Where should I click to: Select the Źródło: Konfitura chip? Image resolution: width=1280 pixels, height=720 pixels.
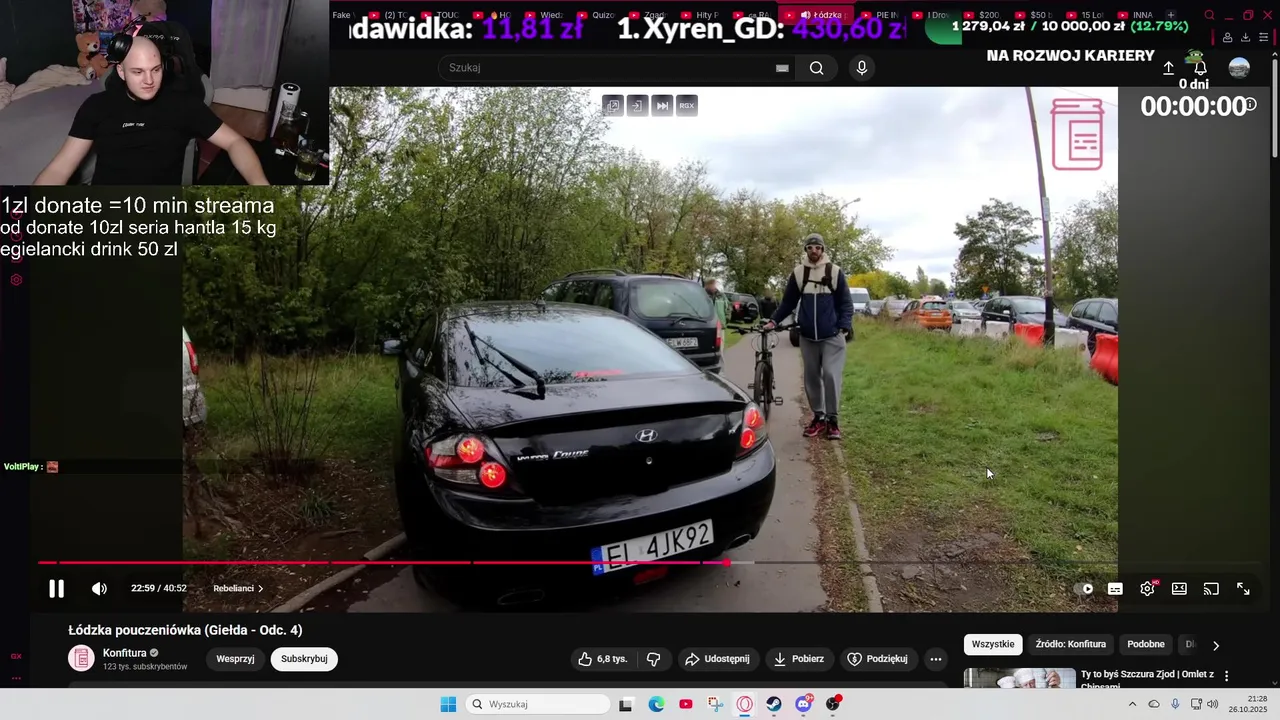click(x=1071, y=644)
